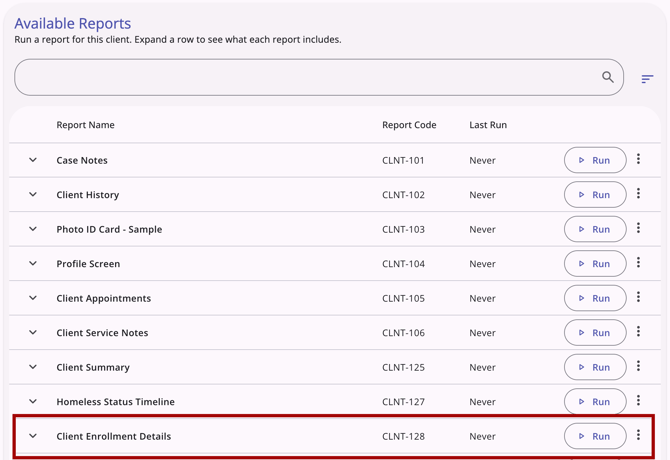Click the CLNT-127 report code
The image size is (670, 460).
click(403, 402)
